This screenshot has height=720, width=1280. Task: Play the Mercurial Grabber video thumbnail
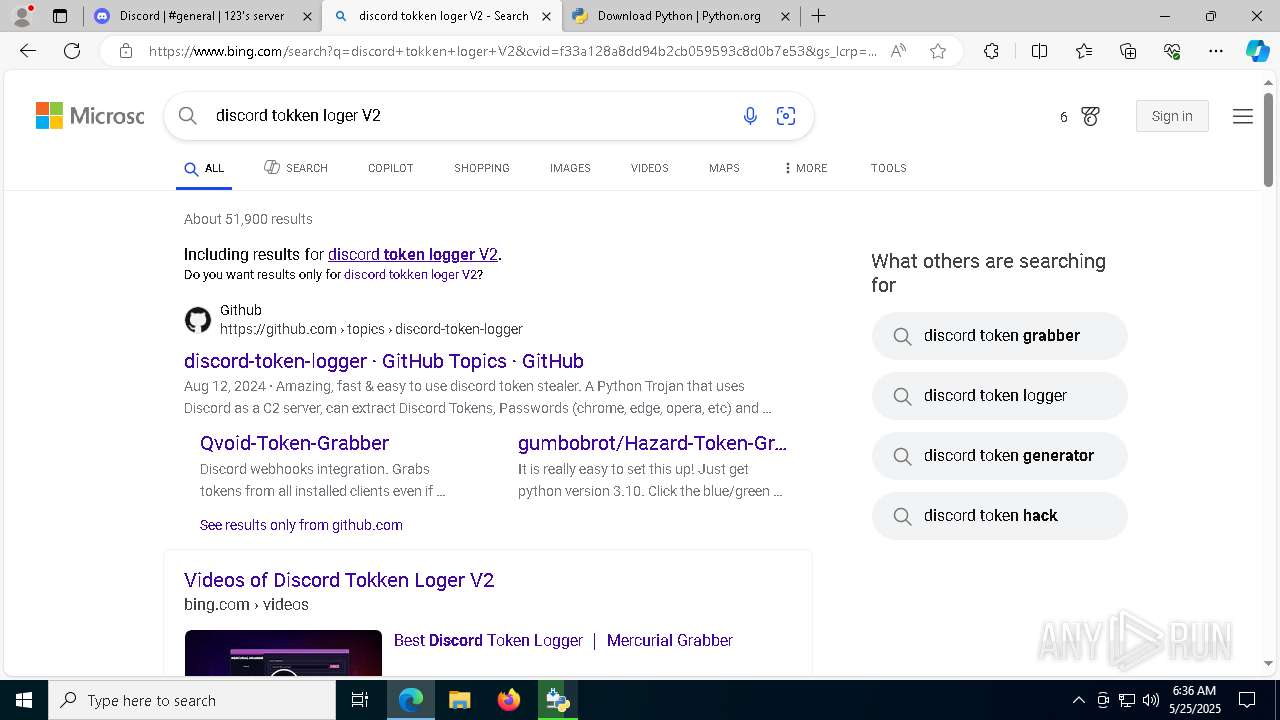tap(283, 652)
